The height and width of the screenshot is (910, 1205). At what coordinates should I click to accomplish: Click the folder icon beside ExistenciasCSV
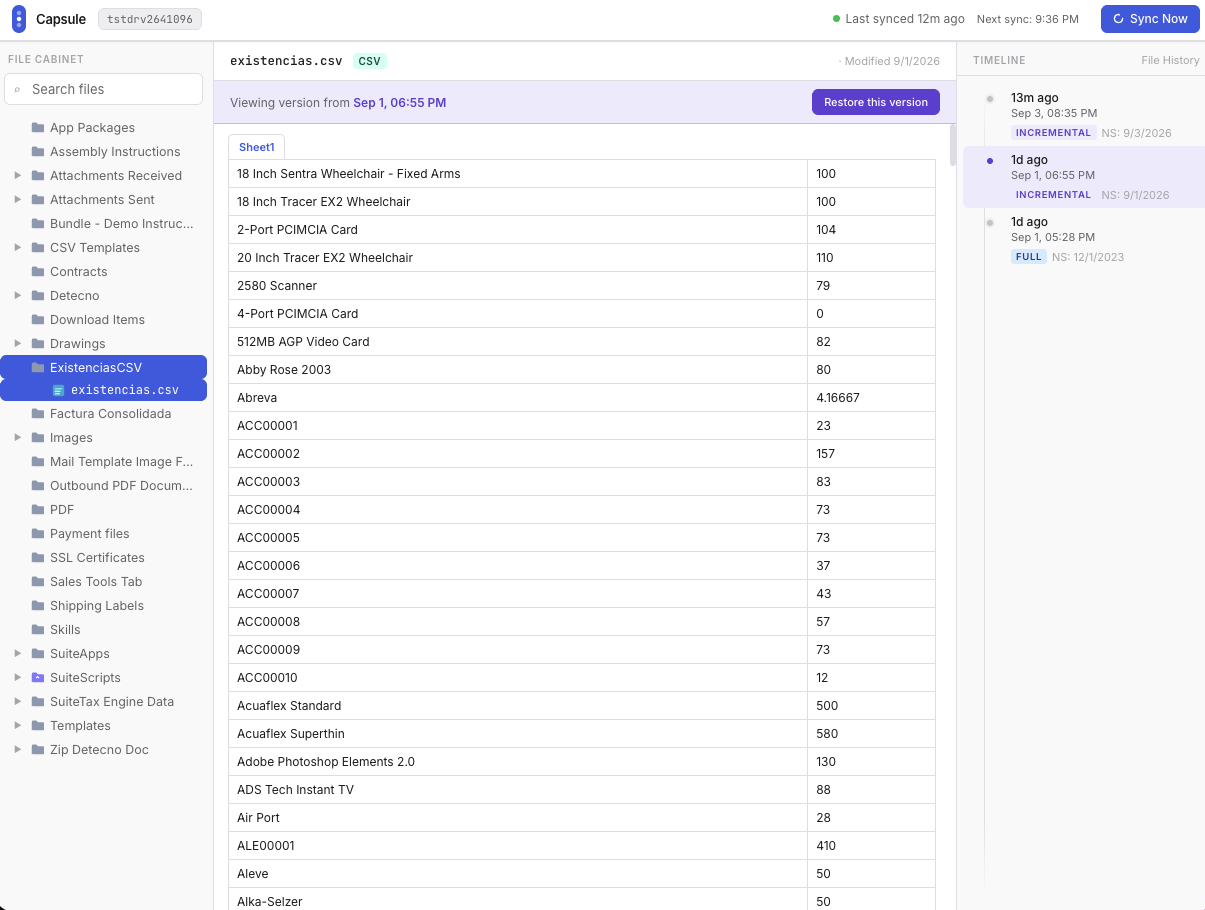tap(38, 368)
